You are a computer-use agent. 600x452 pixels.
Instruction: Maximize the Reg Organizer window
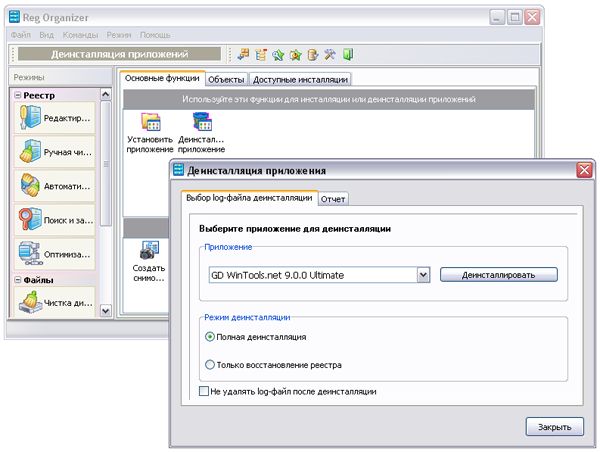point(515,17)
